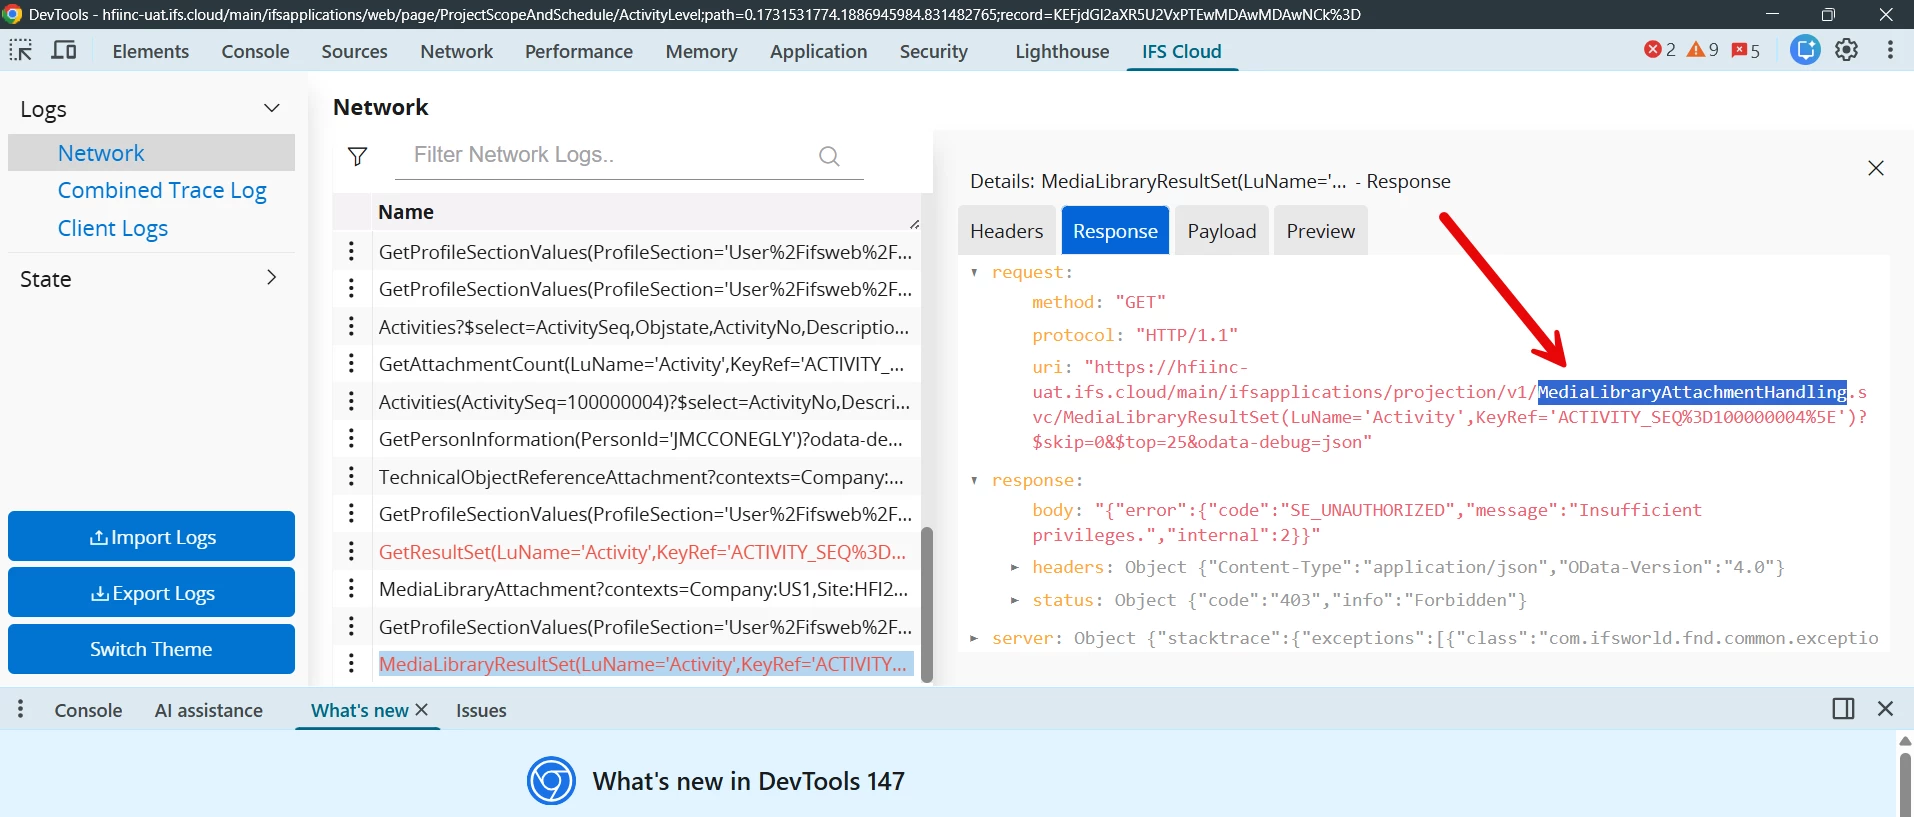Click the dock side toggle icon in drawer
Image resolution: width=1914 pixels, height=817 pixels.
point(1843,709)
